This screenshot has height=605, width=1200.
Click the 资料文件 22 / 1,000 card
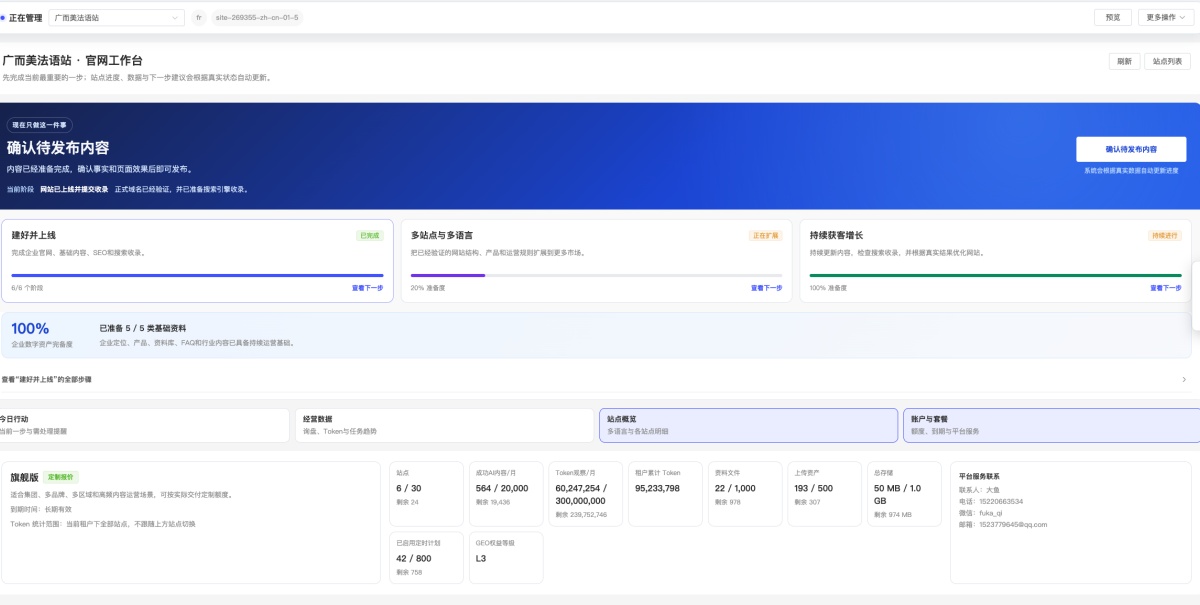click(744, 494)
